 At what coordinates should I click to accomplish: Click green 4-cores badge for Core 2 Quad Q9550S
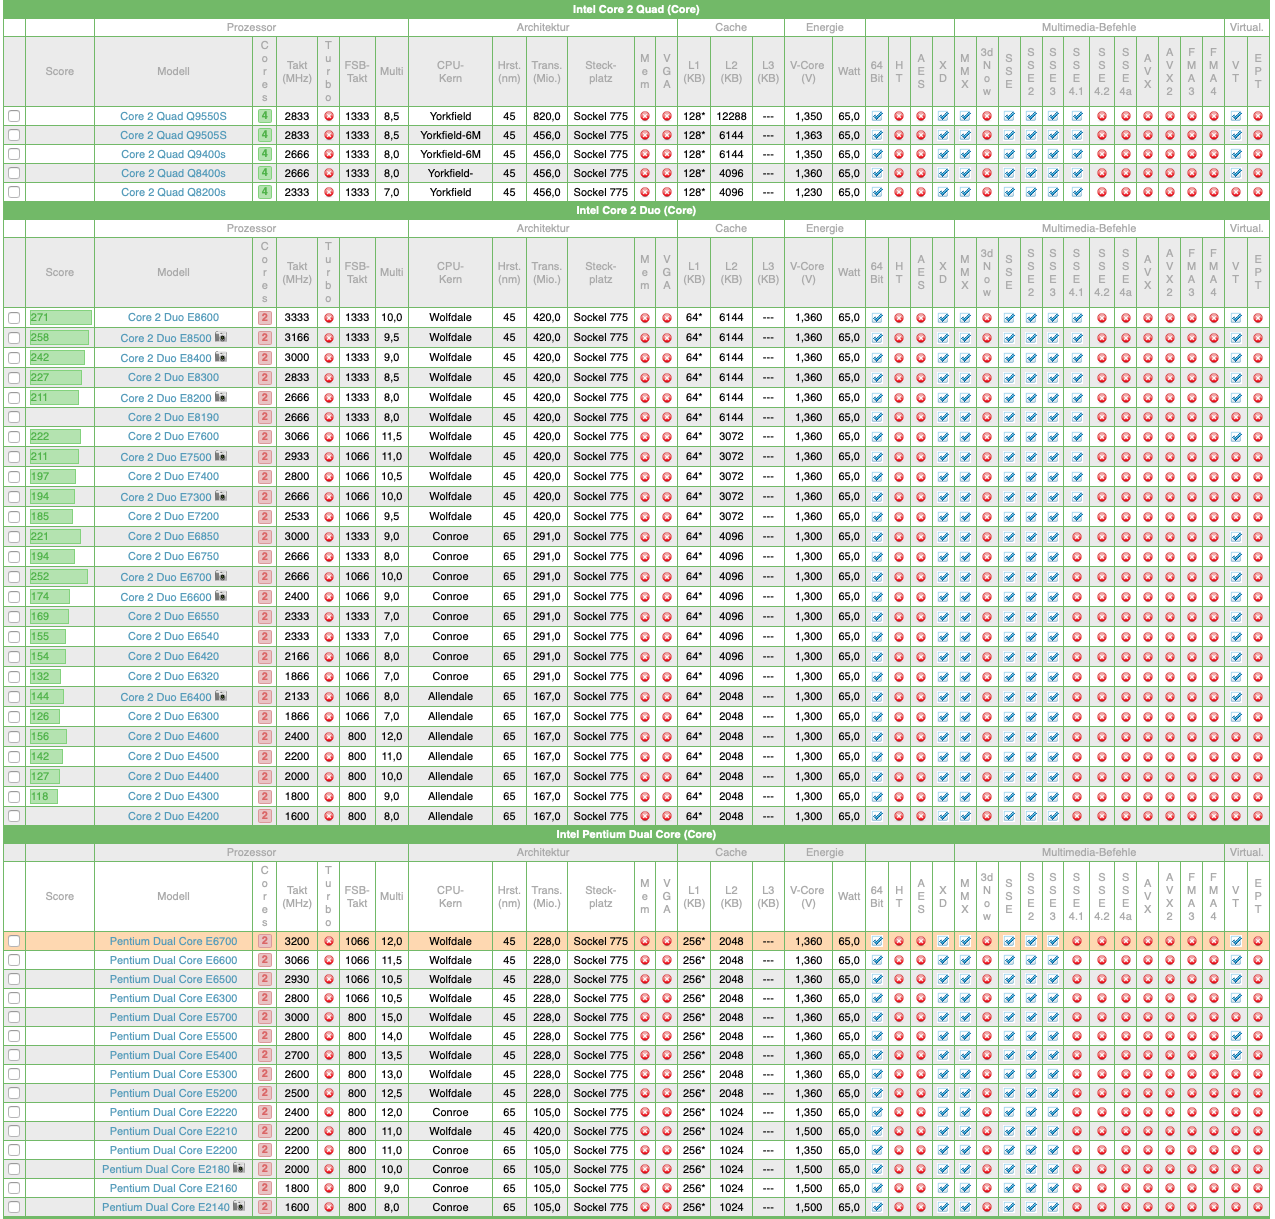coord(265,116)
